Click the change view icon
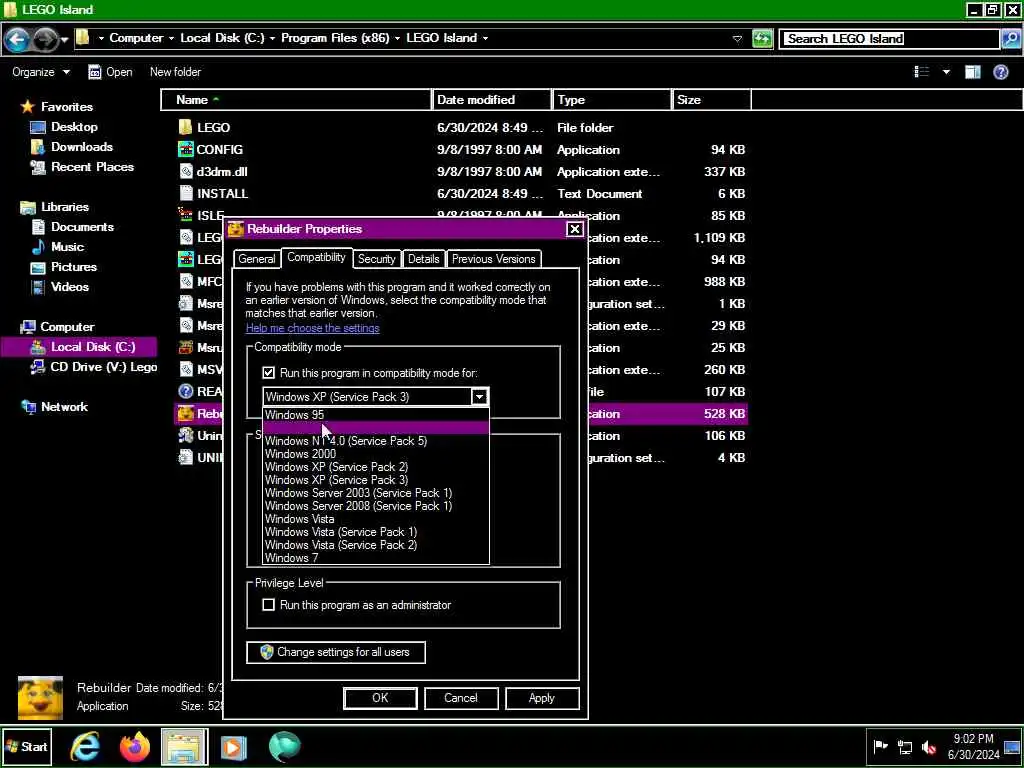 click(x=921, y=72)
